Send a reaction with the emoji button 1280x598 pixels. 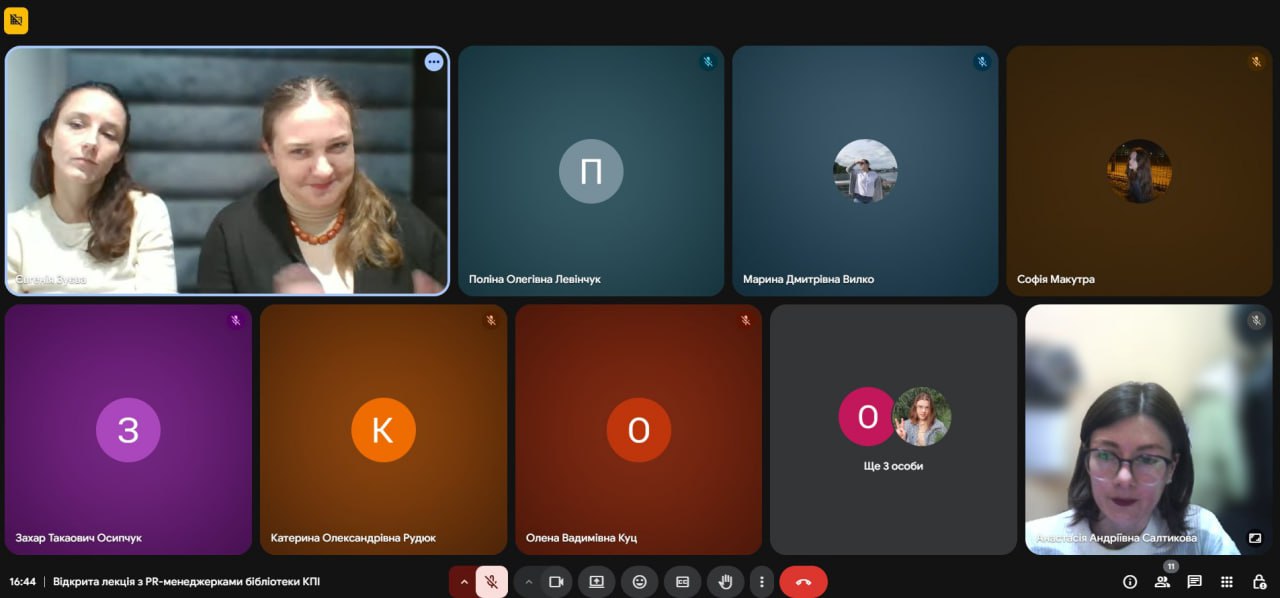[639, 582]
